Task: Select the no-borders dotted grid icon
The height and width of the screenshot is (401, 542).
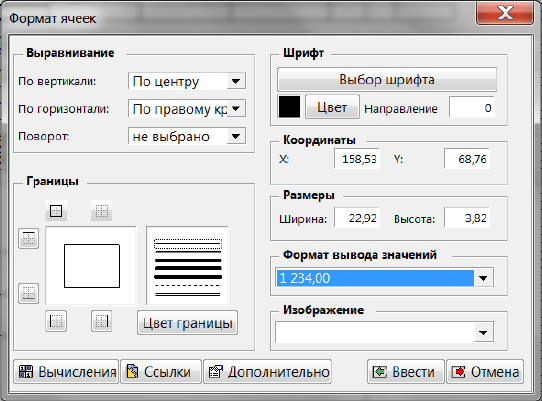Action: pyautogui.click(x=101, y=211)
